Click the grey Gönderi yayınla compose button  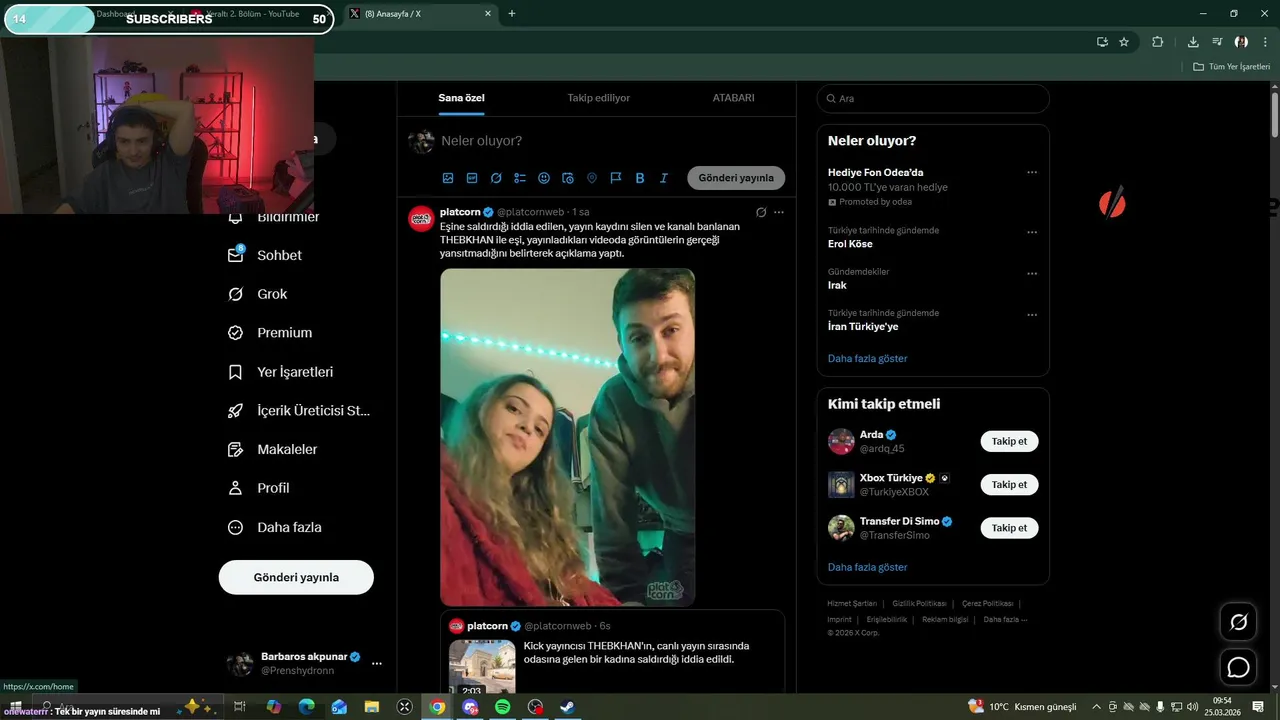point(736,178)
